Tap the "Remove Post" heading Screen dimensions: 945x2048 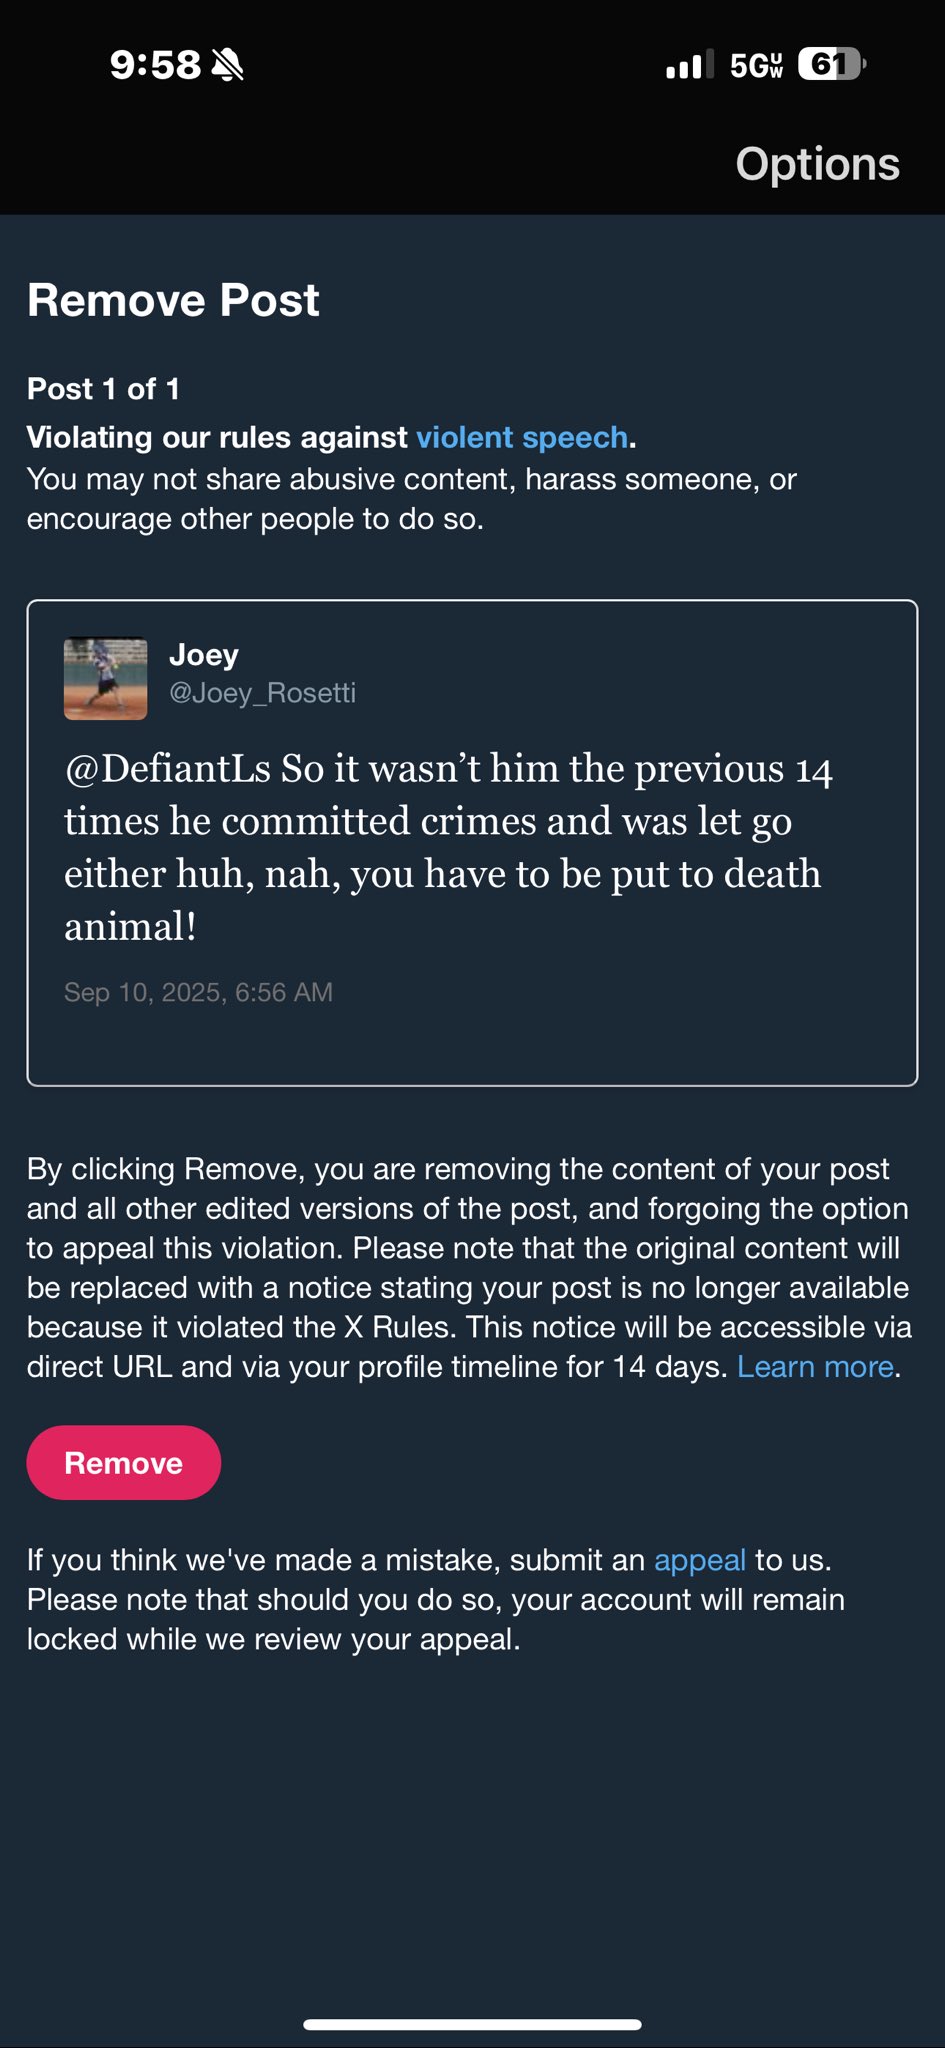pyautogui.click(x=173, y=300)
